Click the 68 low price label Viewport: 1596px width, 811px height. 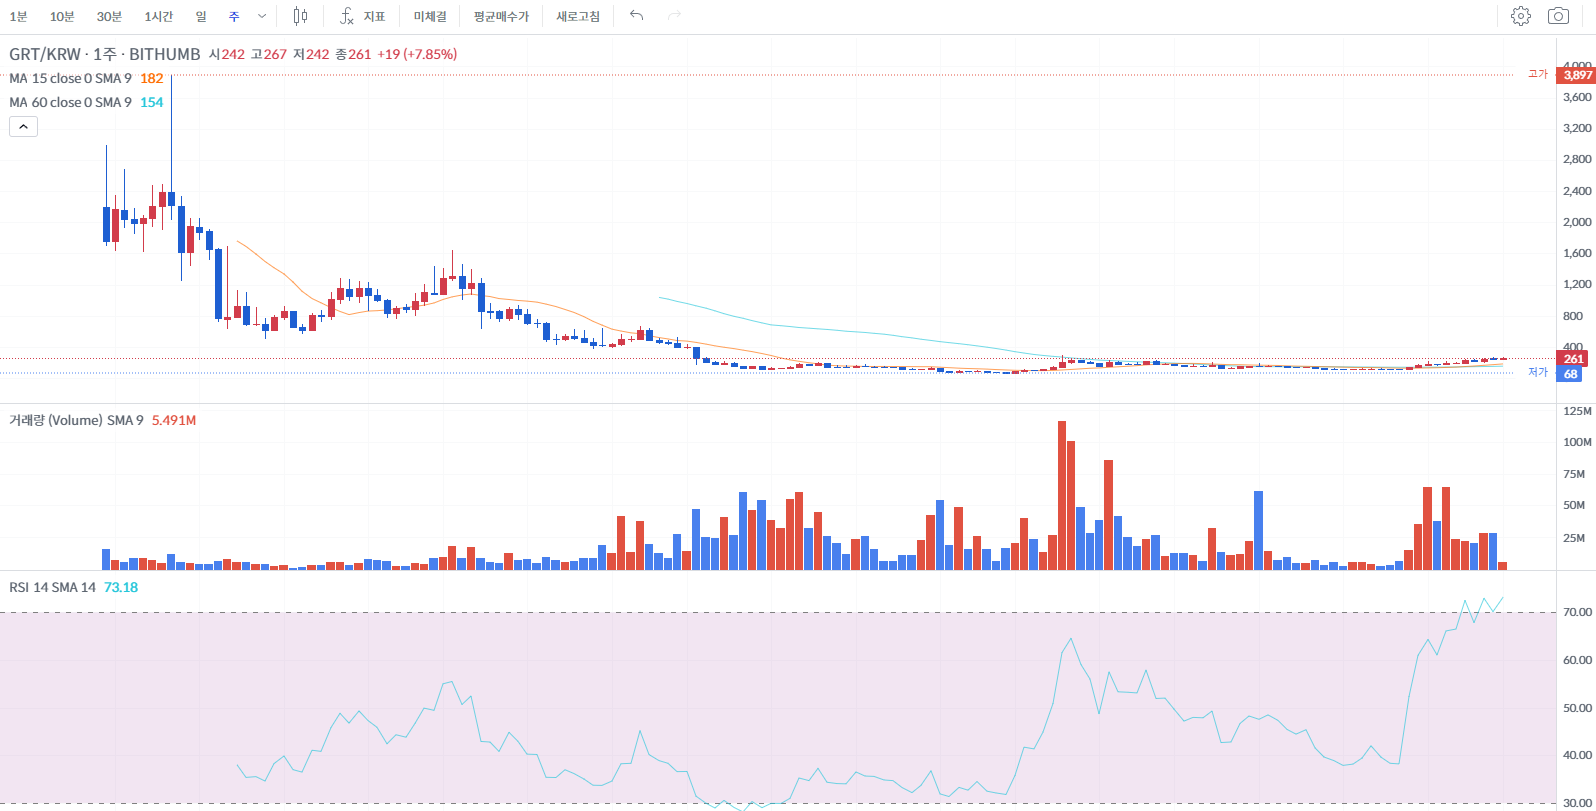1570,374
